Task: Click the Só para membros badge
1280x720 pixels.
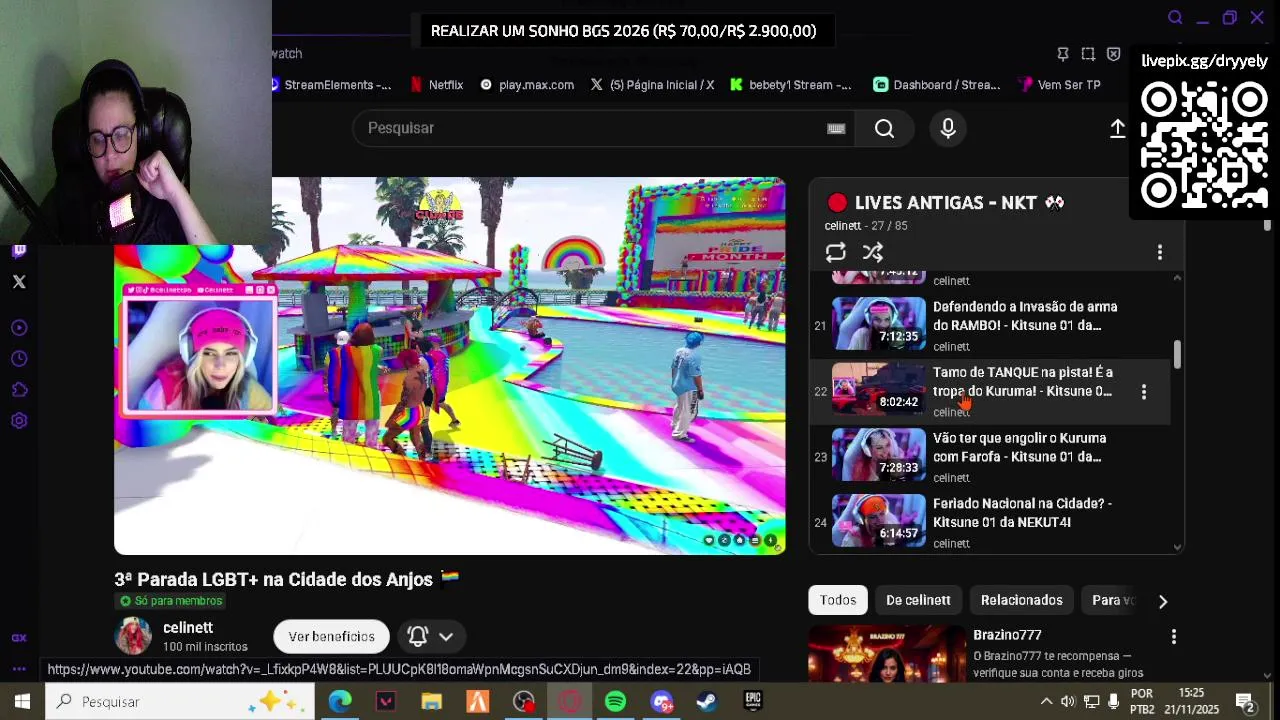Action: tap(171, 601)
